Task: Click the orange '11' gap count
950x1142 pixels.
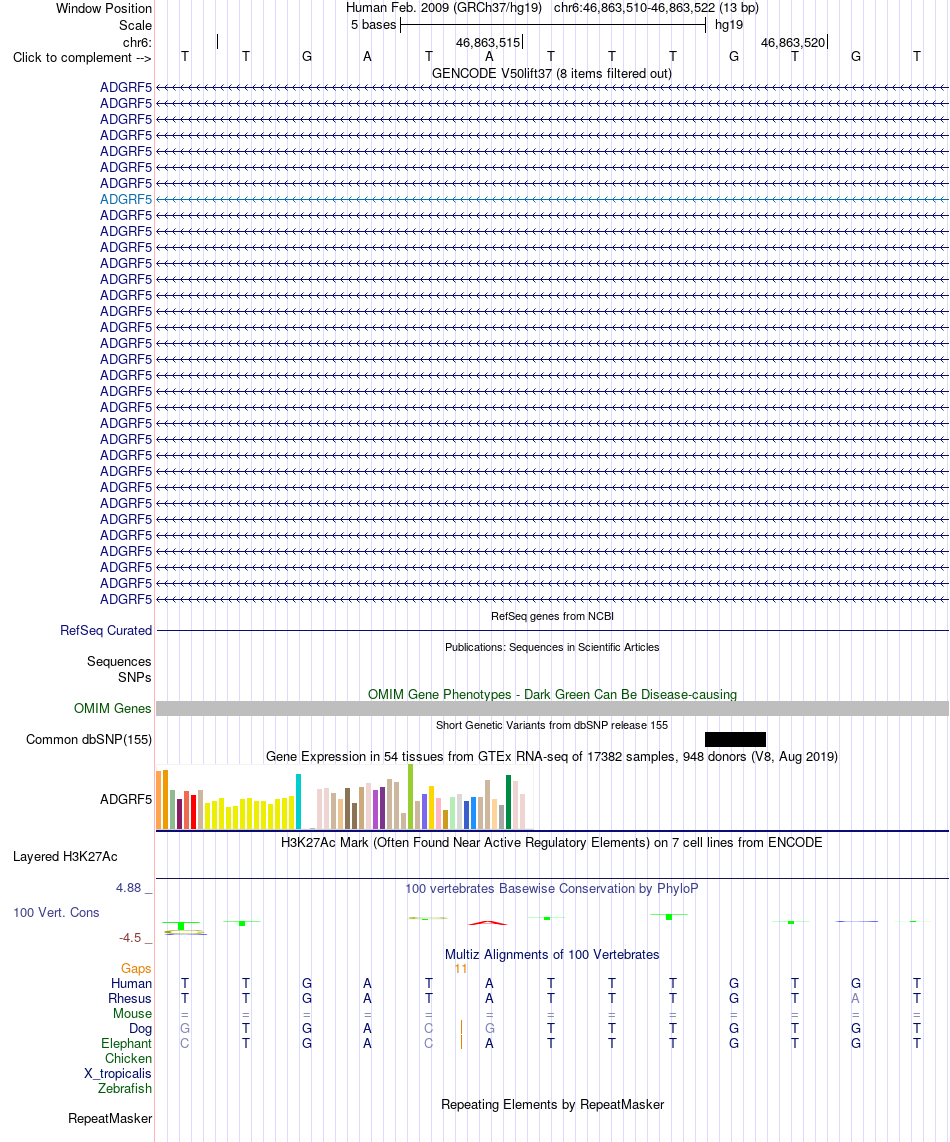Action: [460, 969]
